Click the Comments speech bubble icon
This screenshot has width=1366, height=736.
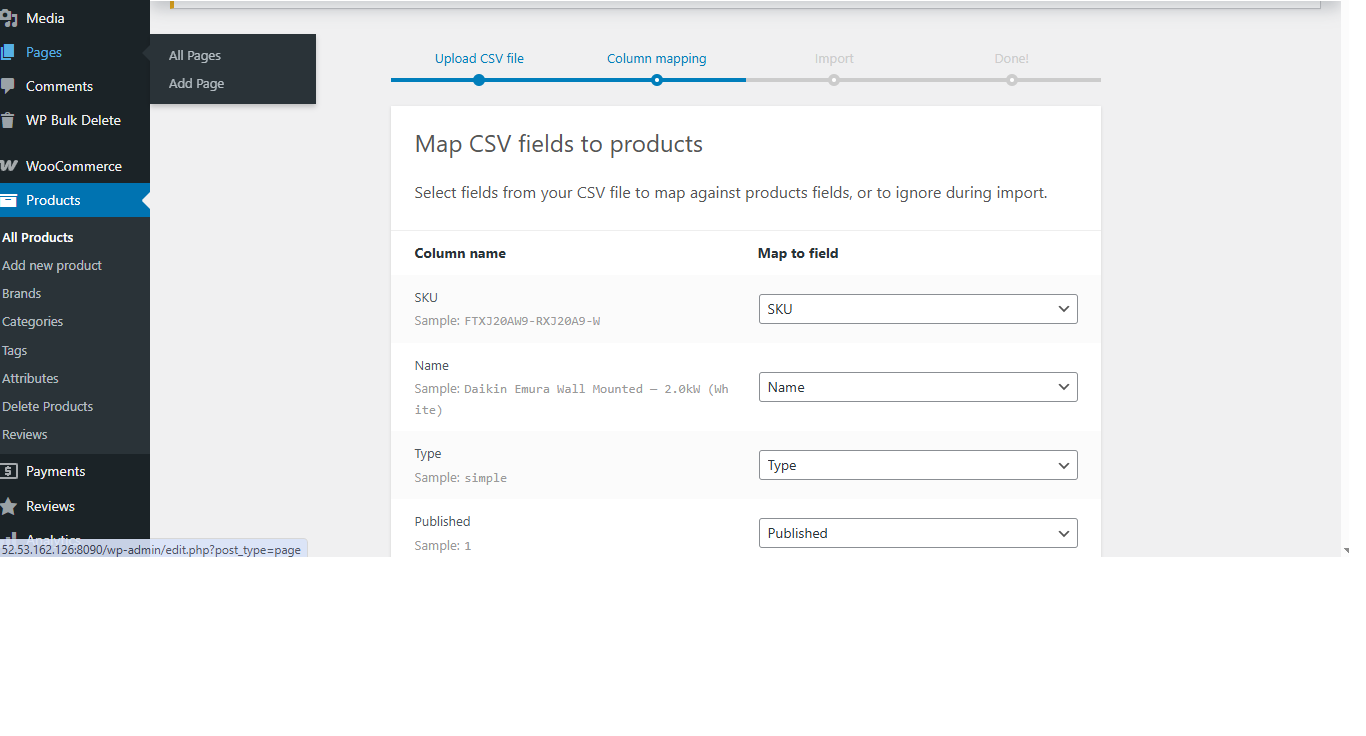coord(8,86)
